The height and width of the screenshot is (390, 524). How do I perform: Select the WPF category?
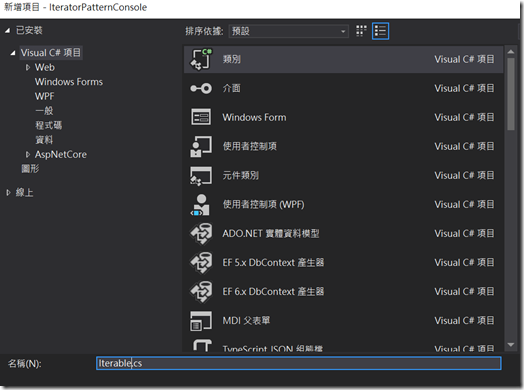click(x=44, y=96)
